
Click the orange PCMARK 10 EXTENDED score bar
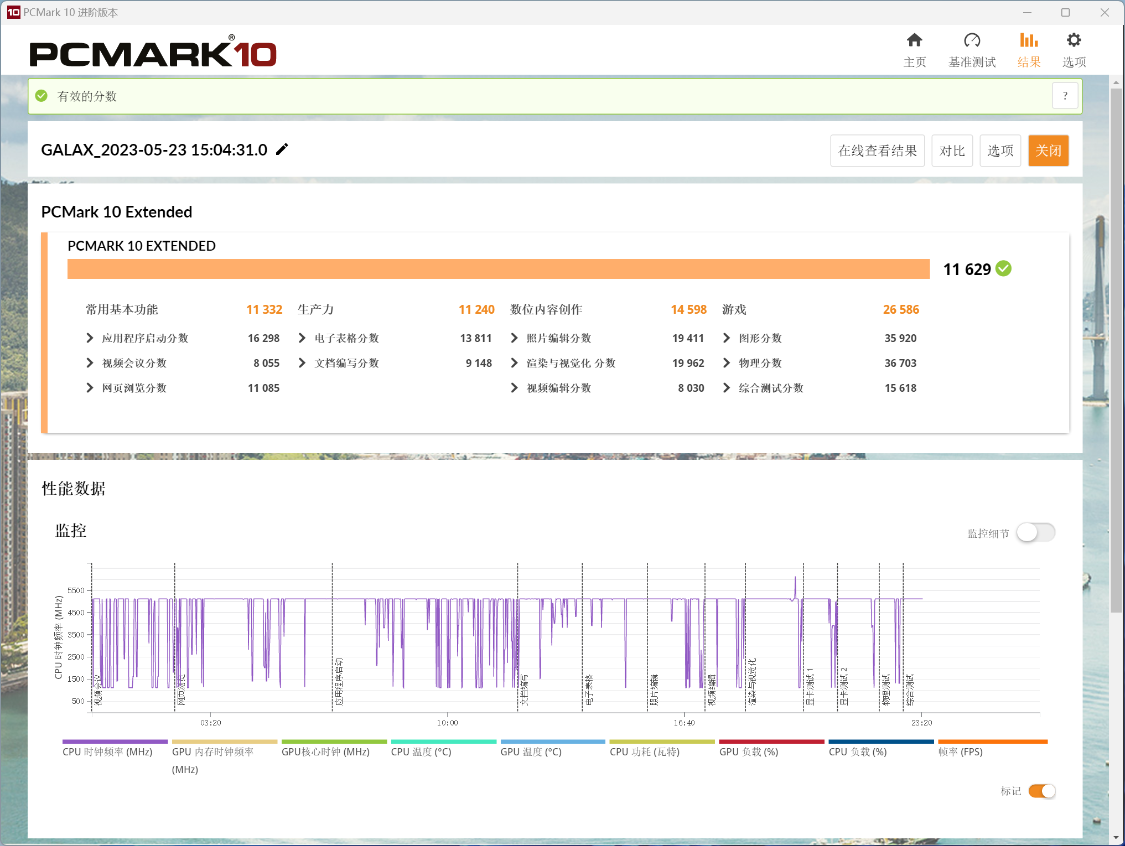click(x=499, y=269)
